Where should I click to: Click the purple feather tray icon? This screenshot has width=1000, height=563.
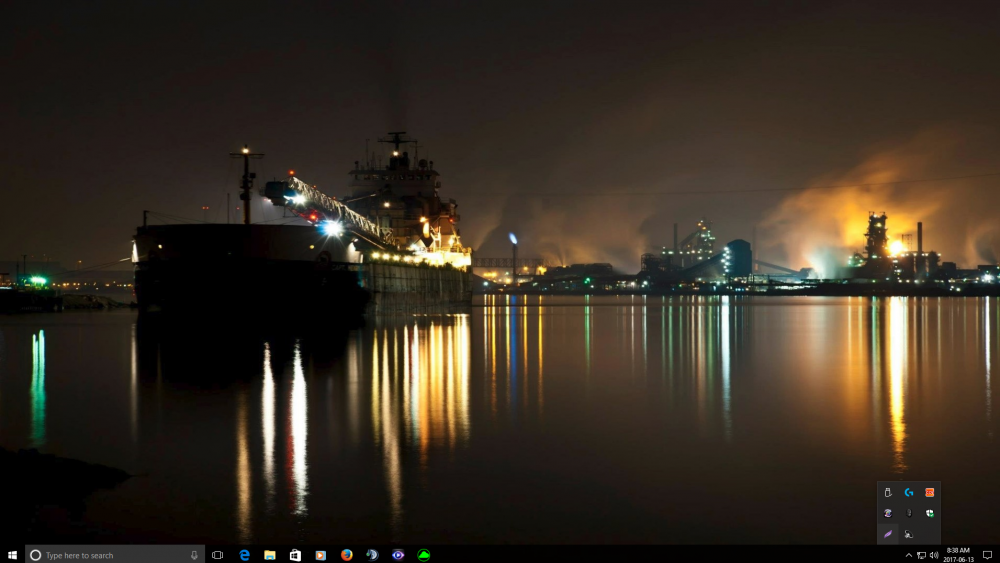pos(887,534)
